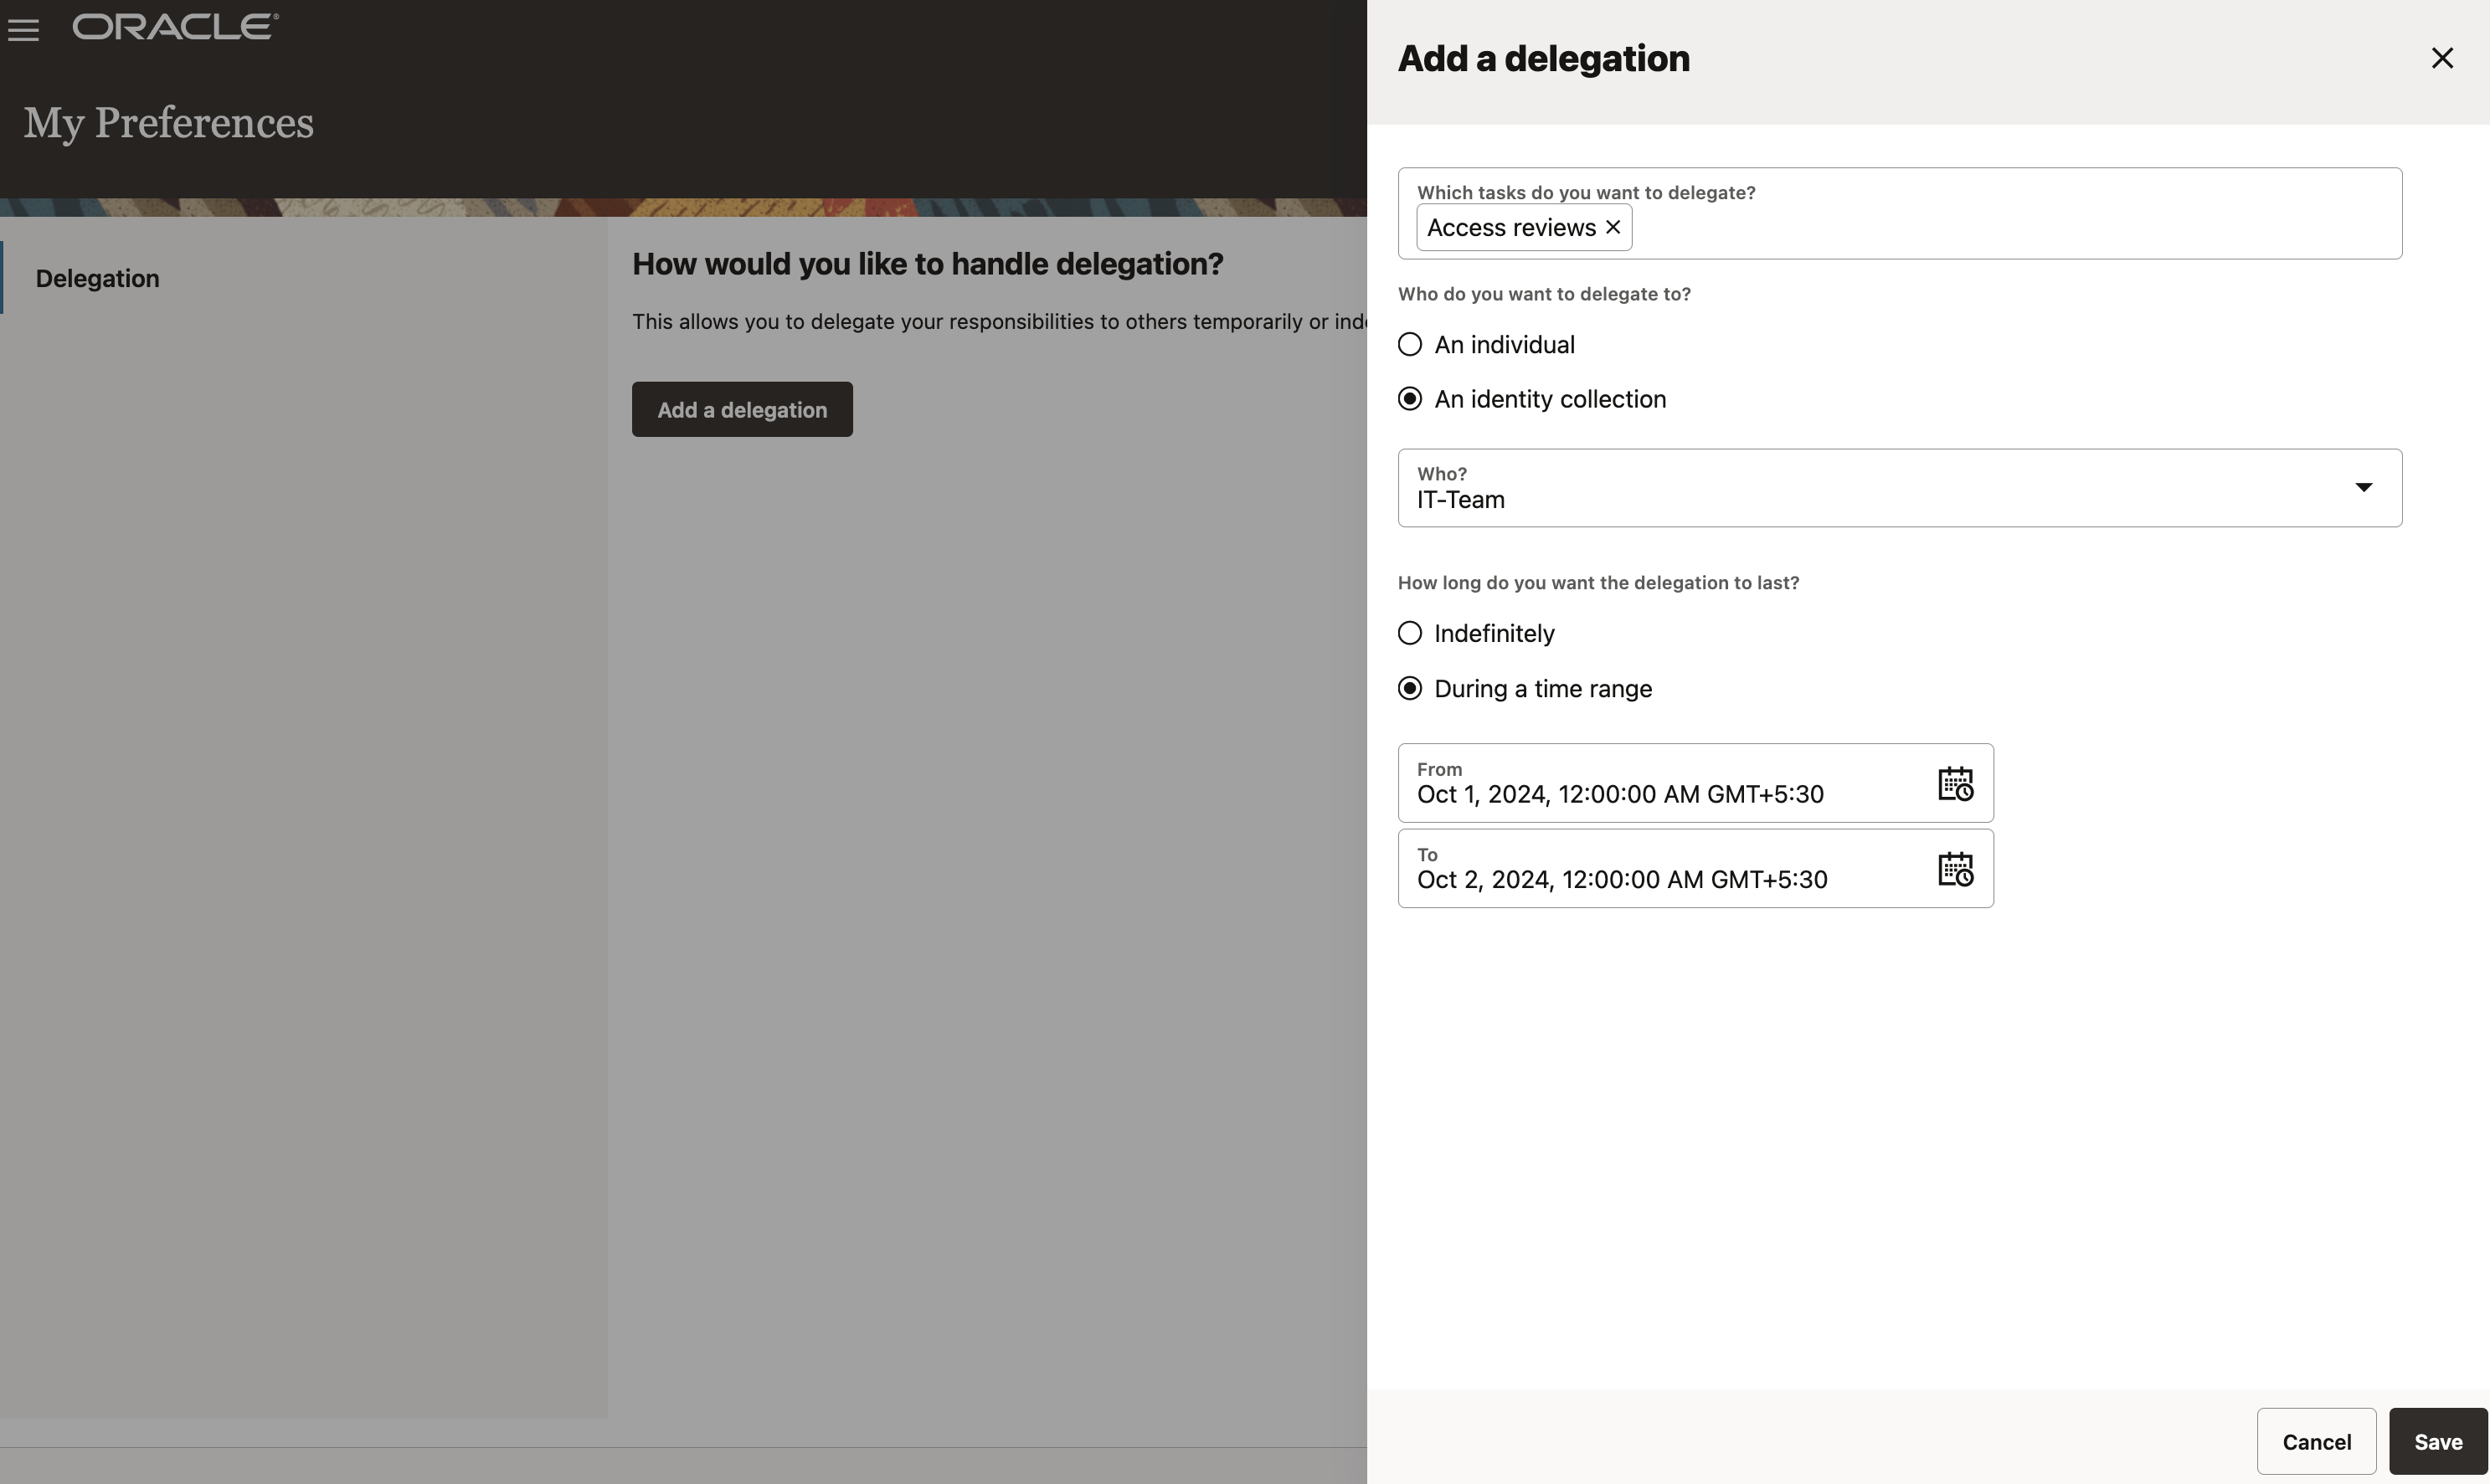Expand the Who? dropdown arrow
This screenshot has height=1484, width=2490.
pyautogui.click(x=2362, y=487)
